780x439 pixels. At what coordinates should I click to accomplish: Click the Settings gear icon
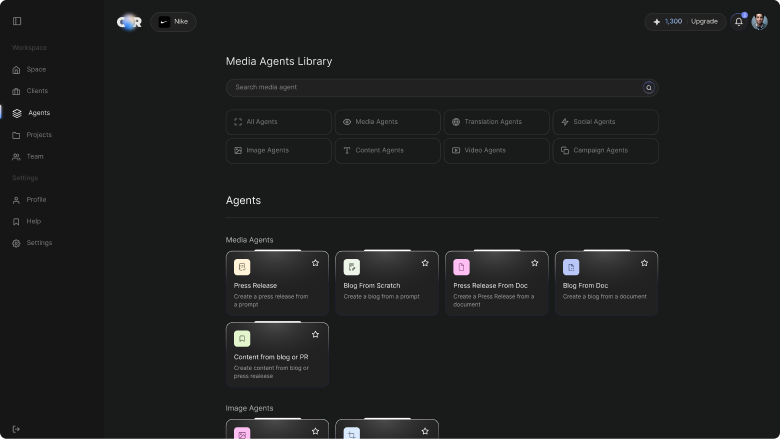pyautogui.click(x=16, y=243)
